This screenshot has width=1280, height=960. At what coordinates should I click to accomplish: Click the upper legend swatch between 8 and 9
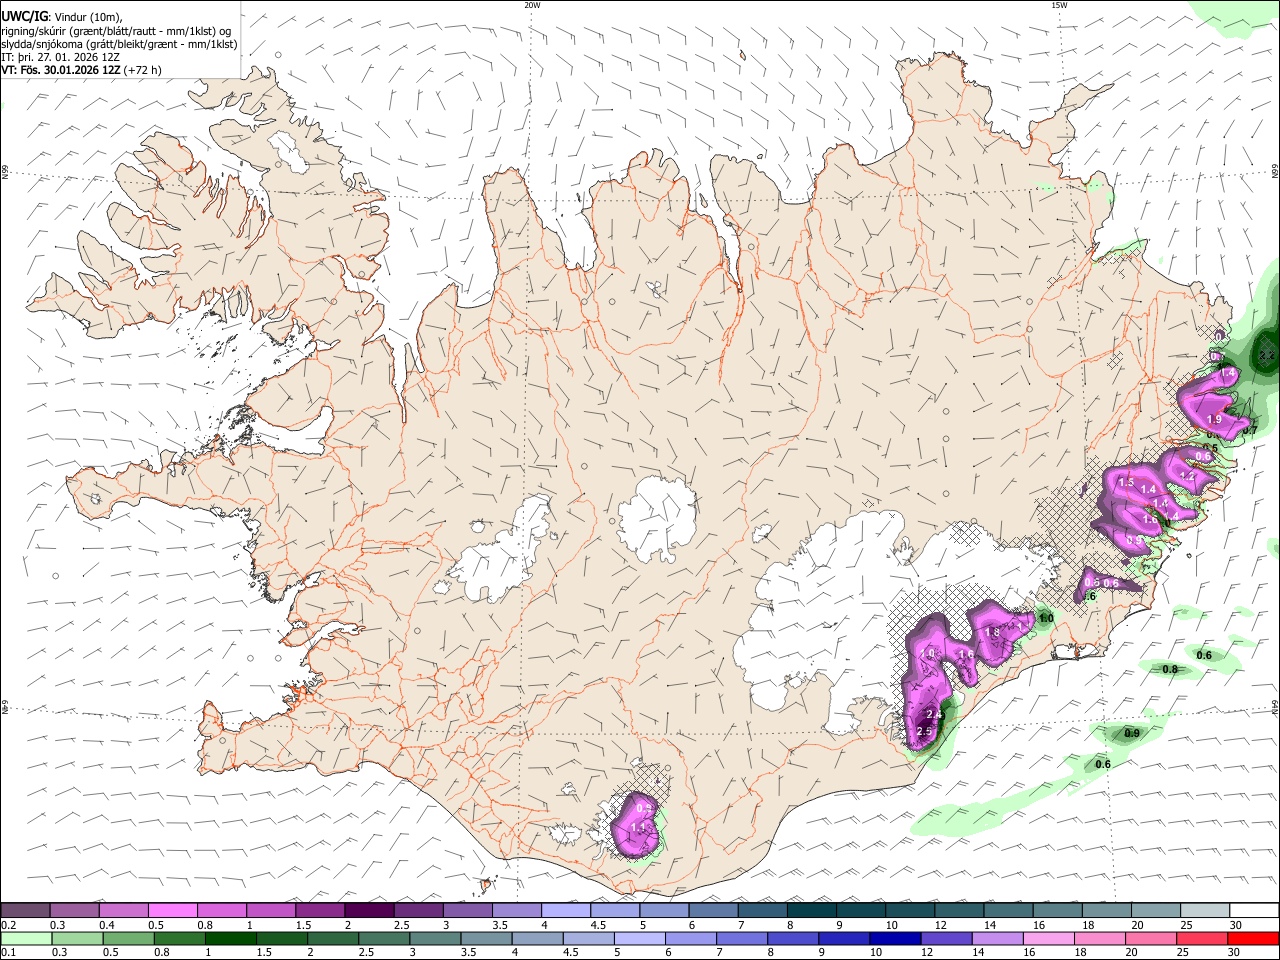pyautogui.click(x=811, y=910)
